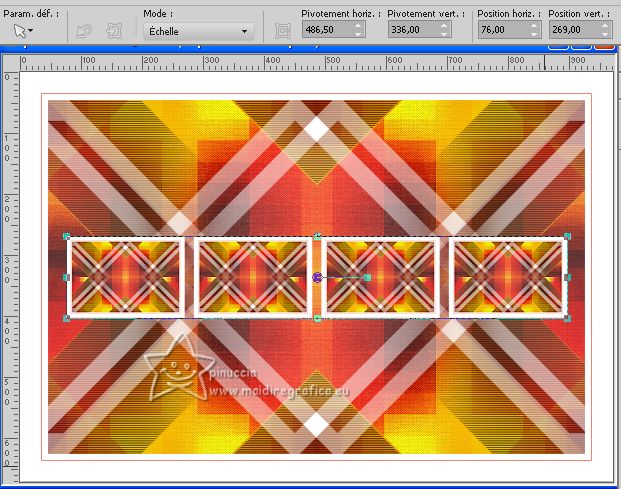This screenshot has height=489, width=621.
Task: Click the rotation handle right of the pivot
Action: (x=368, y=278)
